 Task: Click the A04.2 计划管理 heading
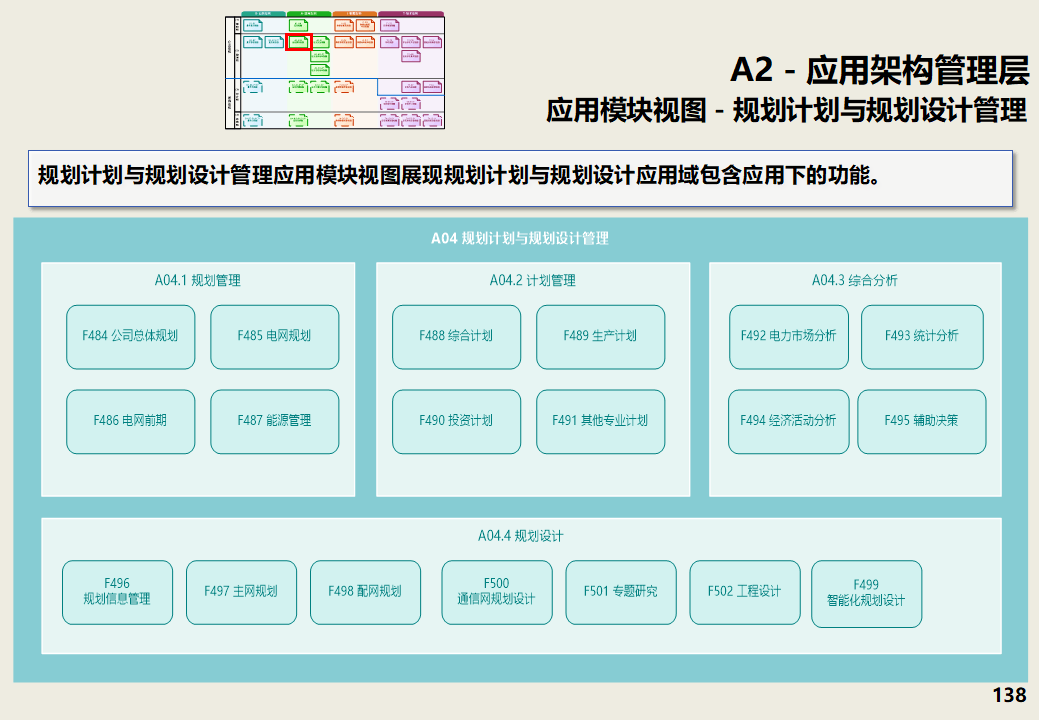click(x=533, y=281)
